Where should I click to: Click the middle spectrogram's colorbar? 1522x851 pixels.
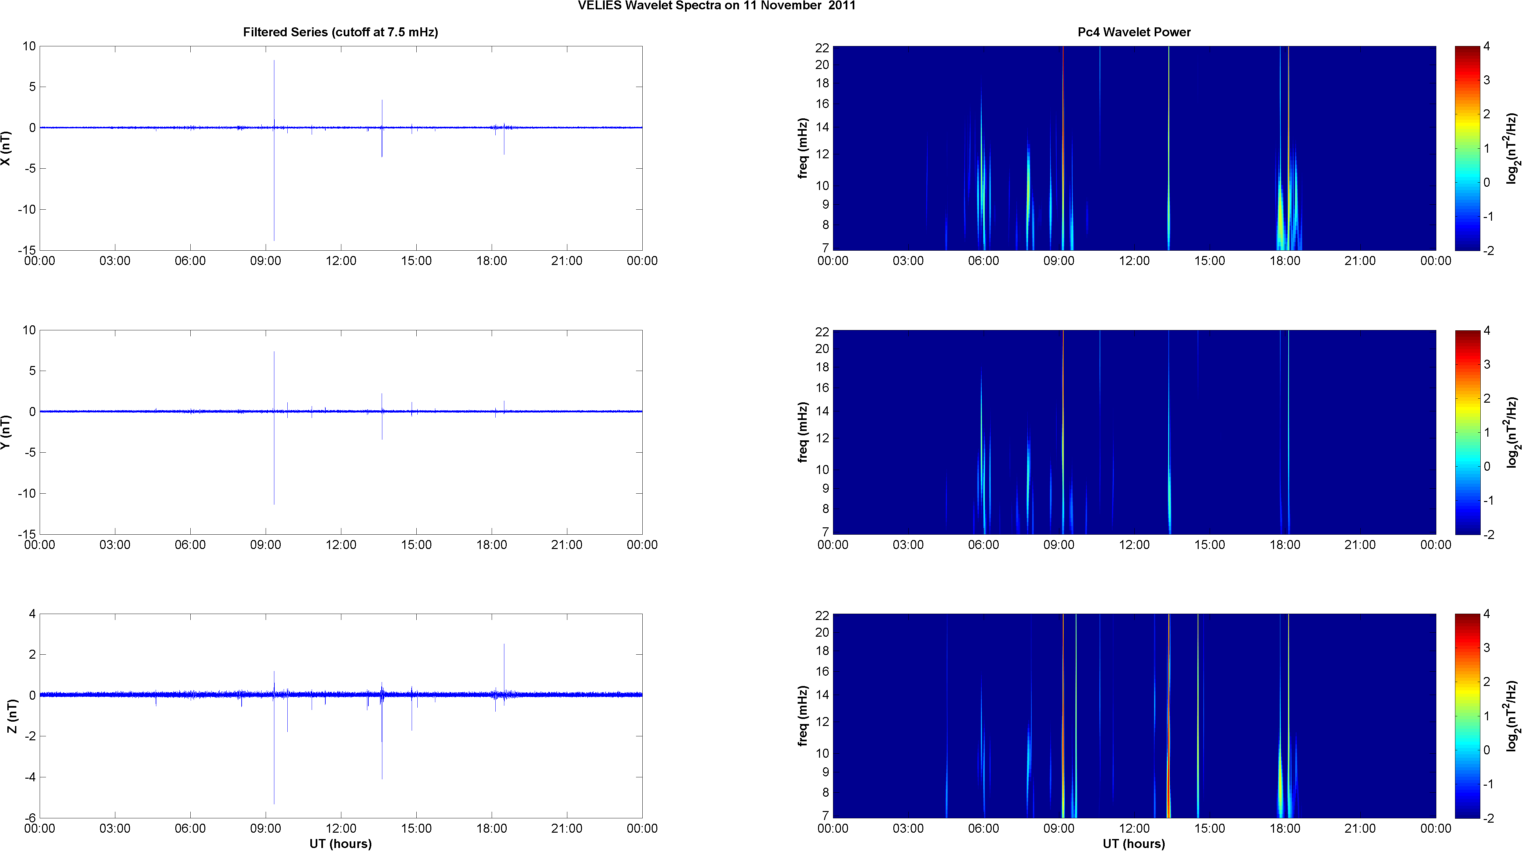point(1466,432)
